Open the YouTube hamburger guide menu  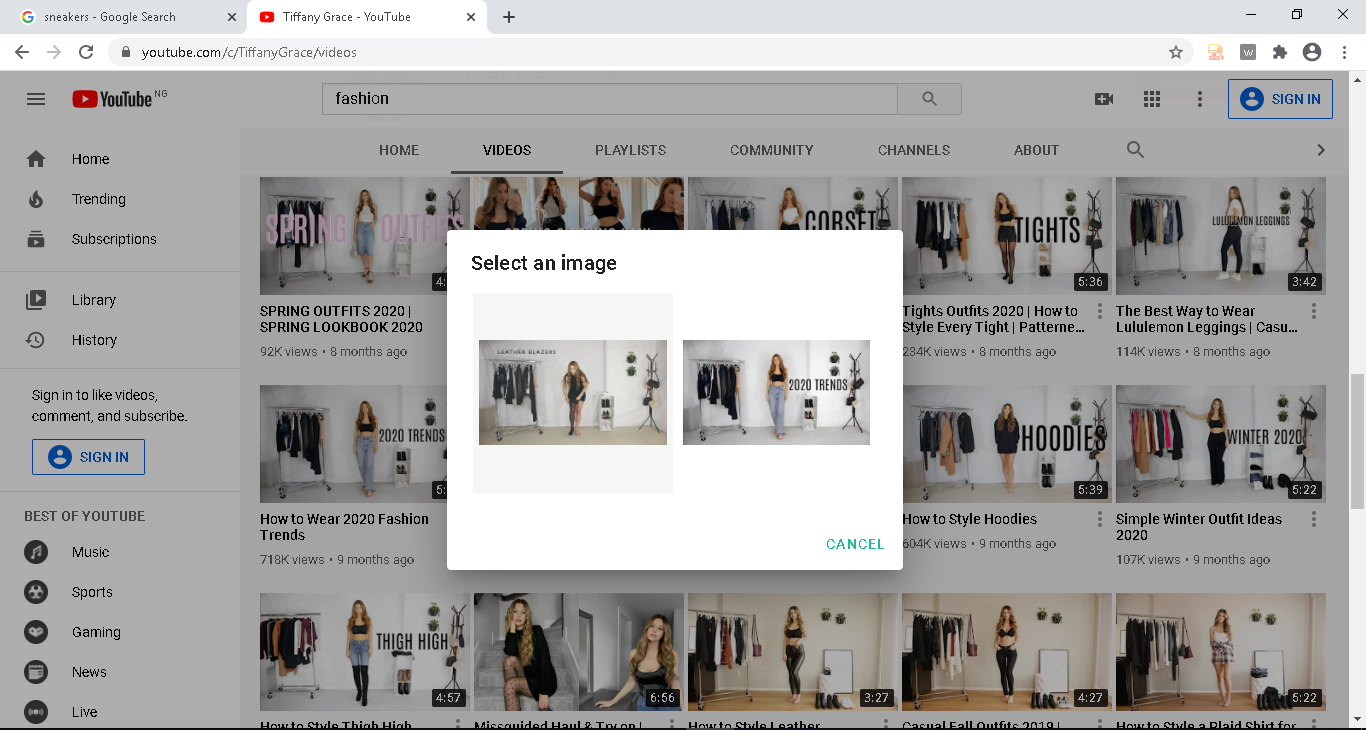click(36, 99)
